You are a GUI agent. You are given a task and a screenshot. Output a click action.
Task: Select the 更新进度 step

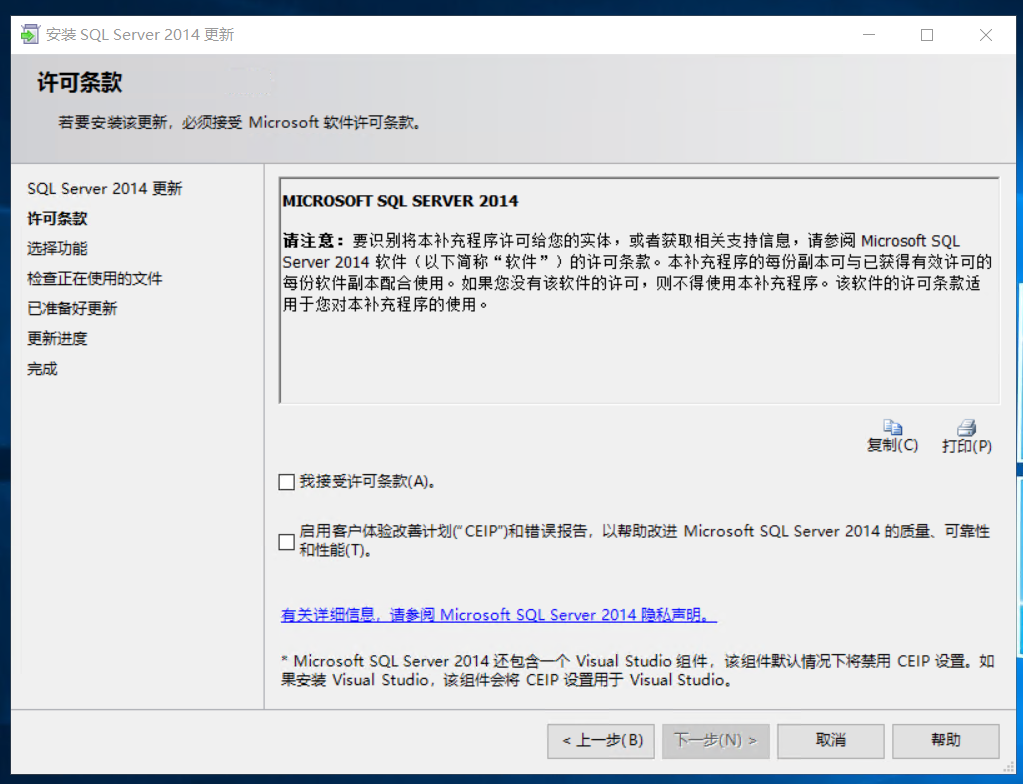point(57,339)
